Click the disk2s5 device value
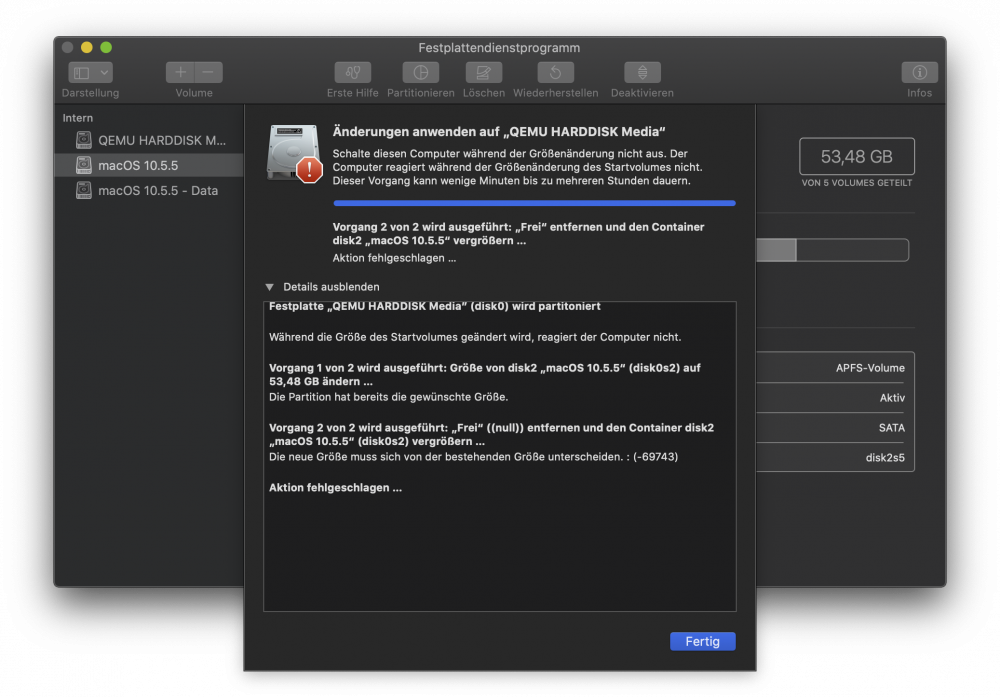The width and height of the screenshot is (1000, 697). pyautogui.click(x=885, y=458)
